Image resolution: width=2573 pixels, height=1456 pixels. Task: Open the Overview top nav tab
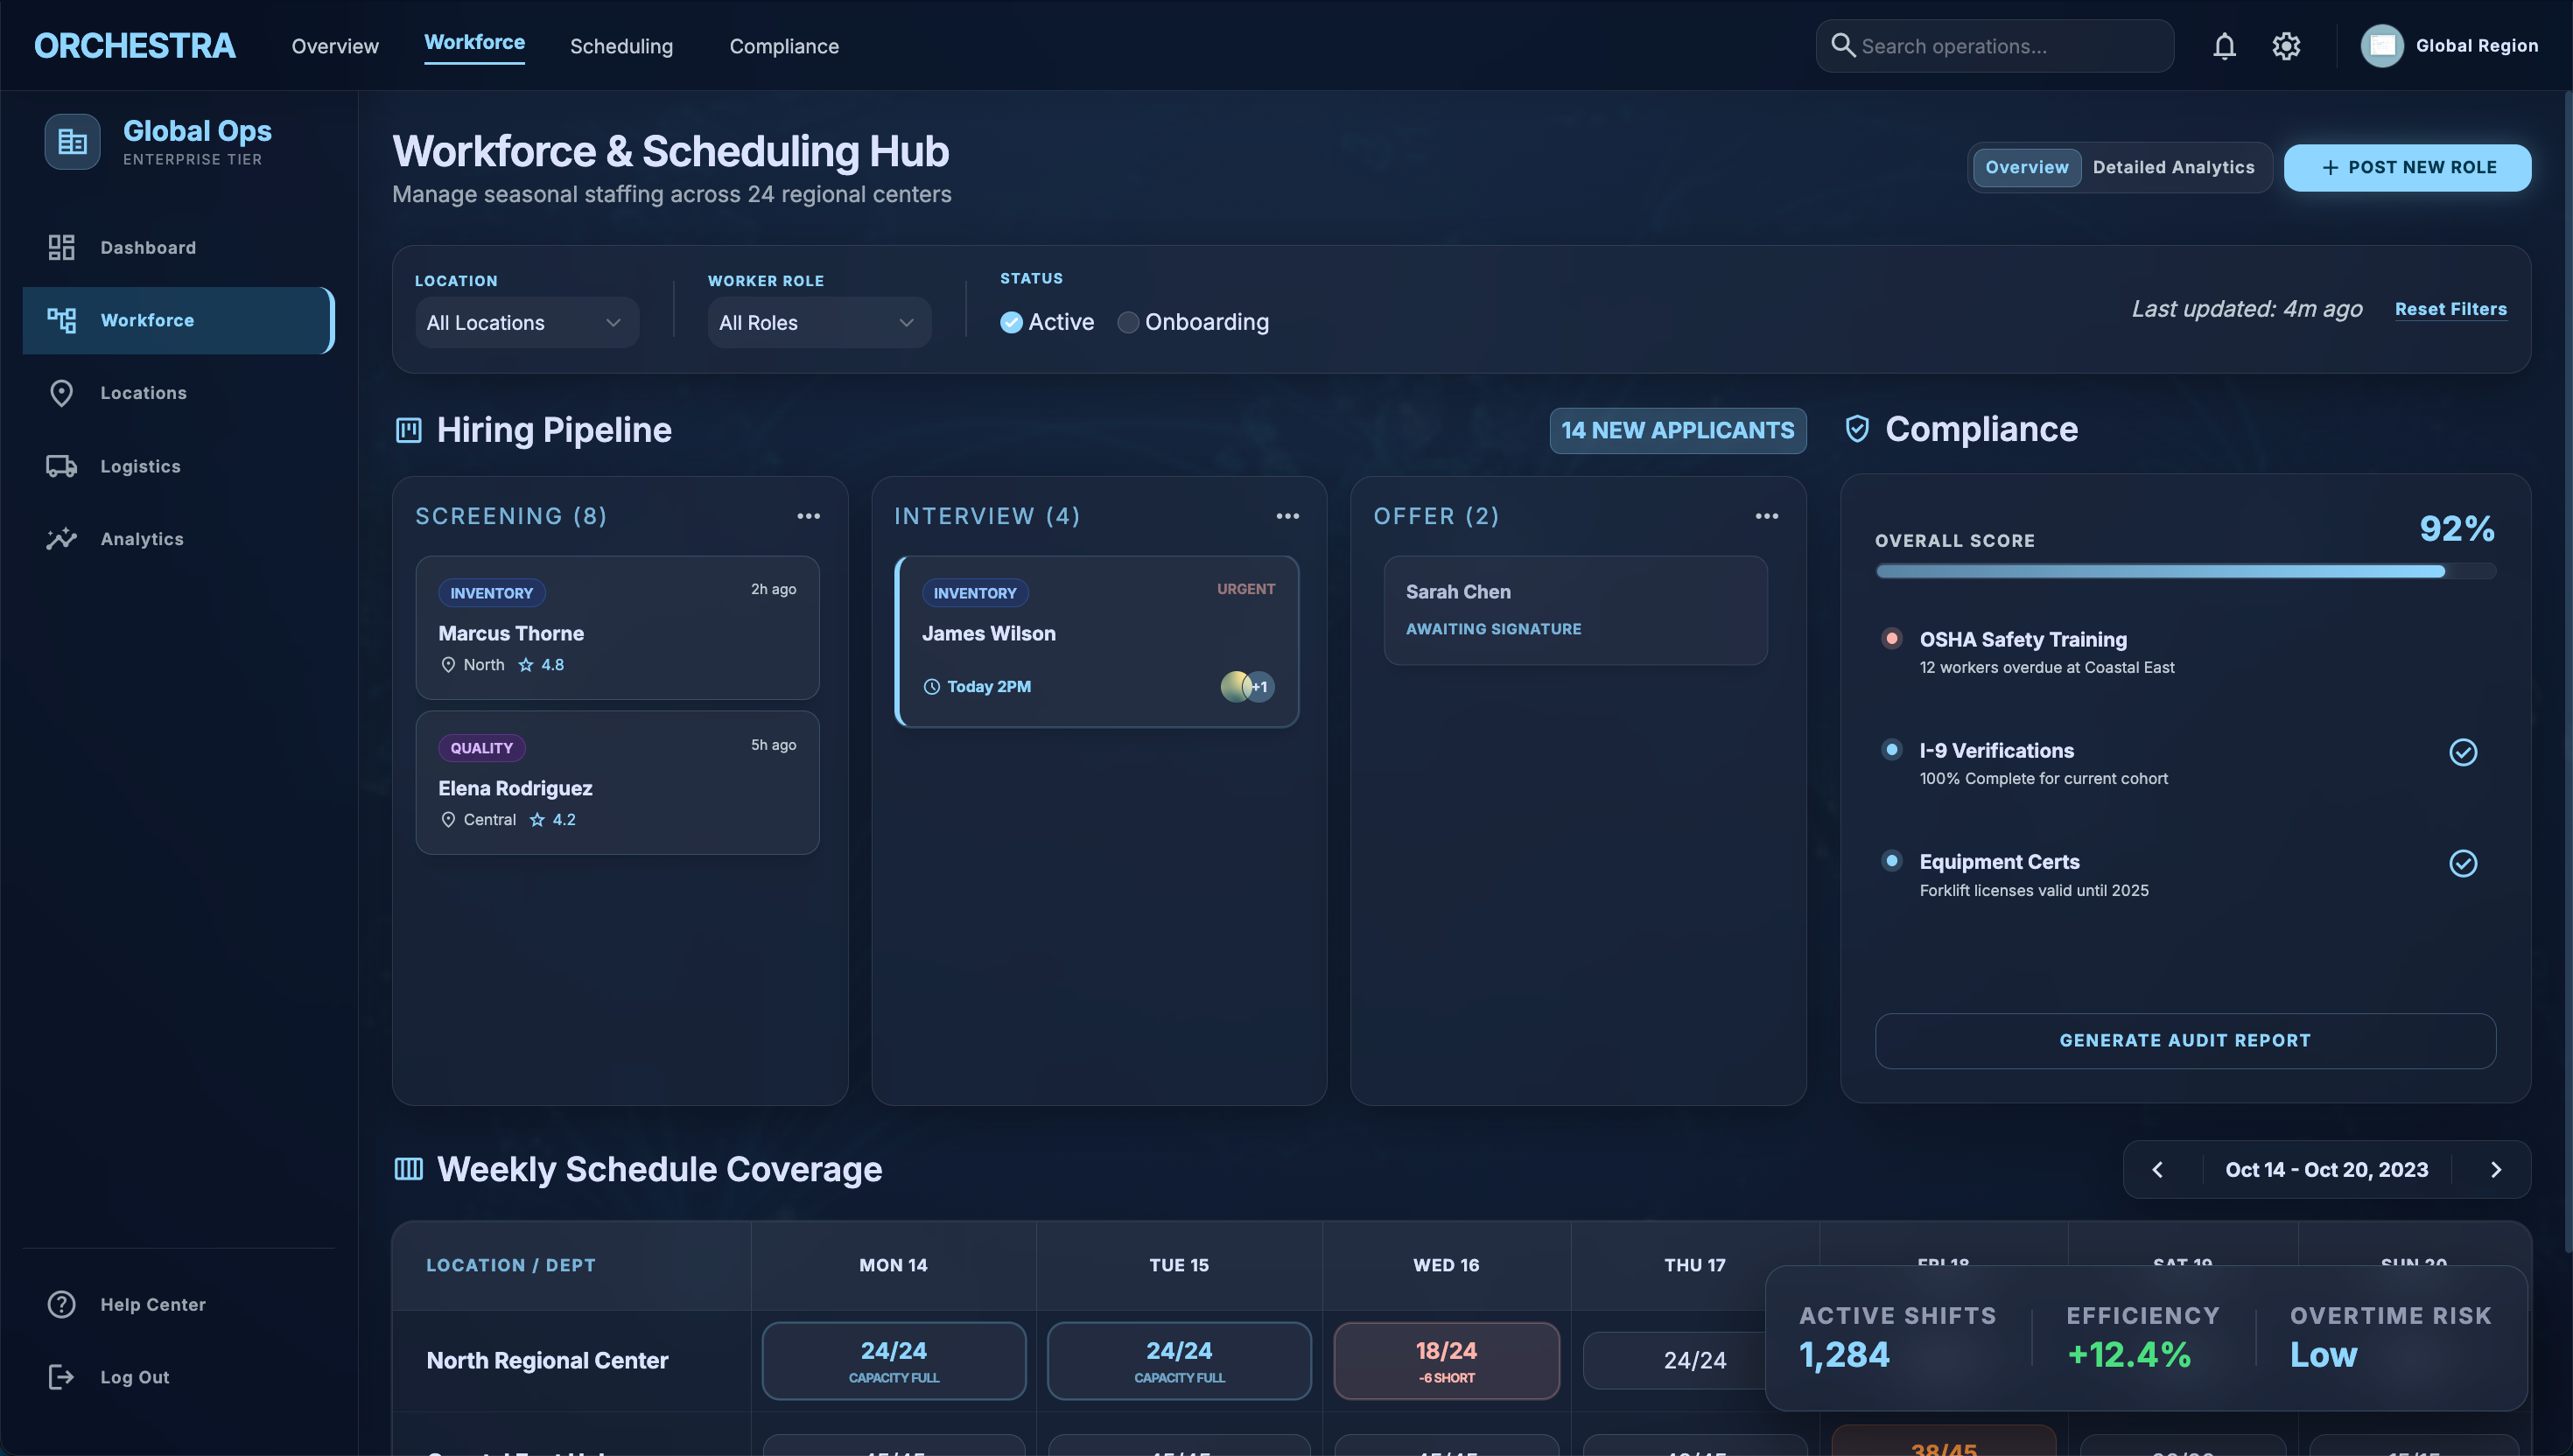pos(335,46)
